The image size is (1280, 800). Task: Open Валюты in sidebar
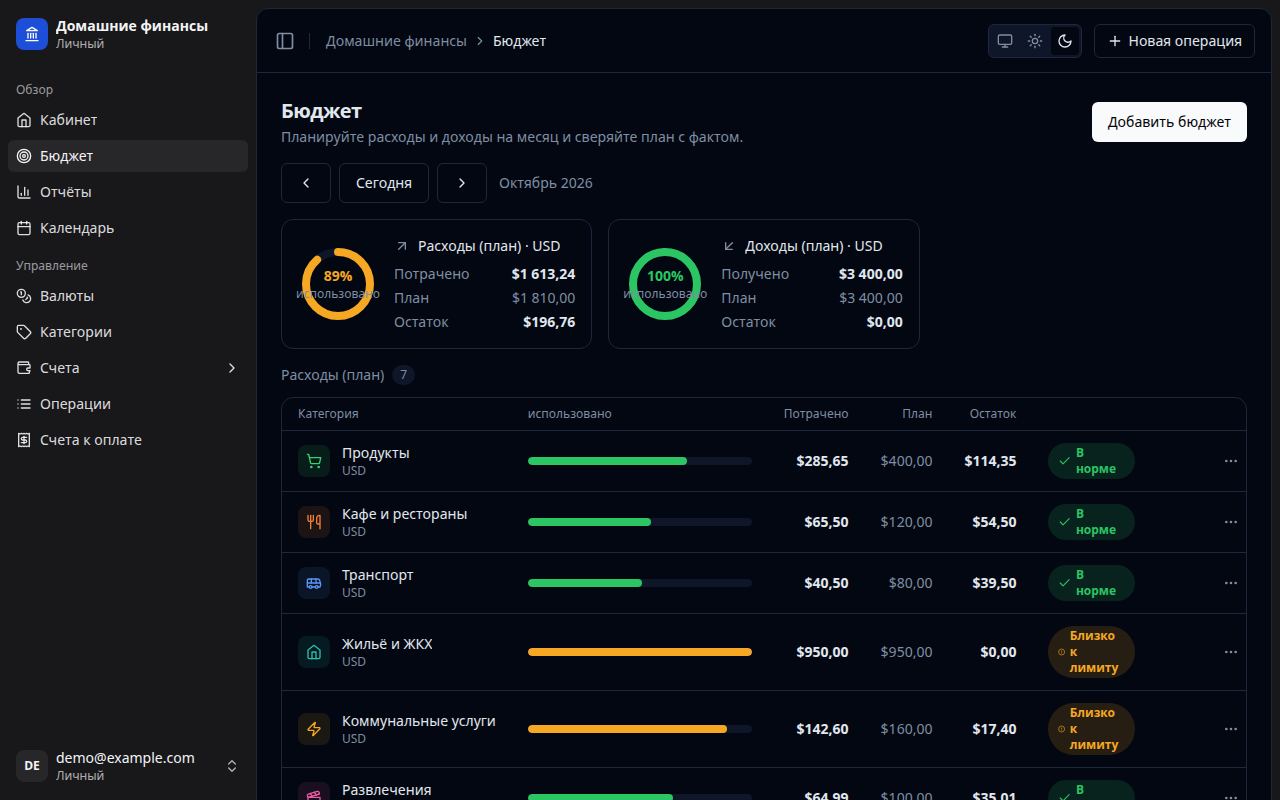[128, 296]
